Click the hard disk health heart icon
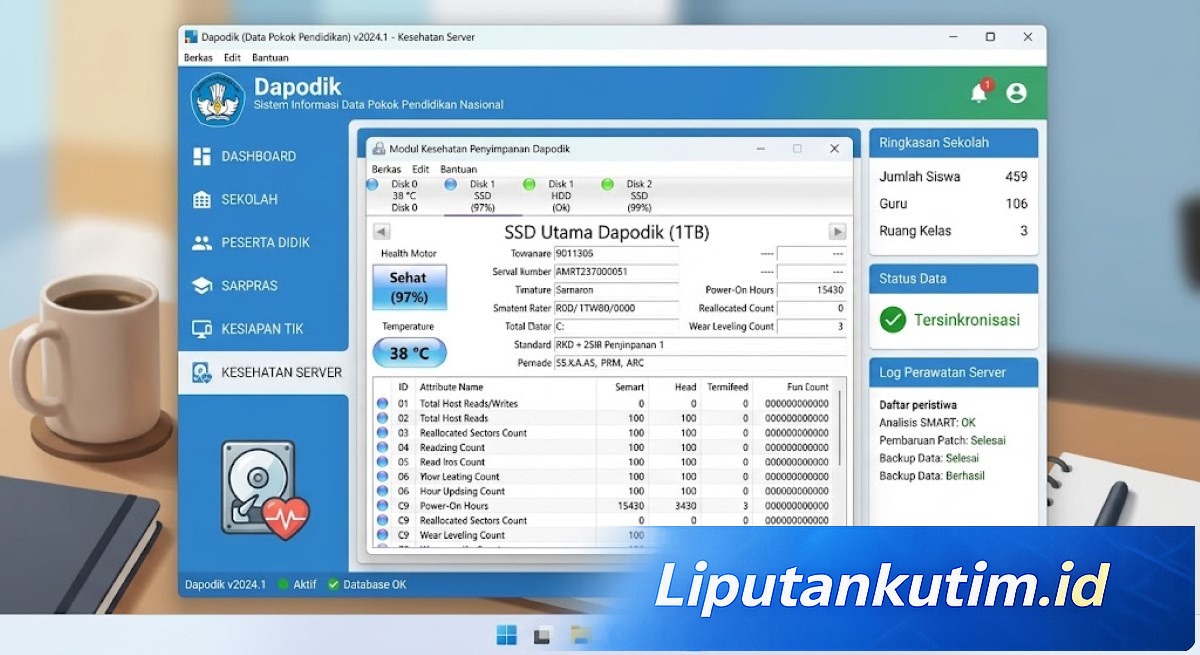Viewport: 1200px width, 655px height. 263,490
